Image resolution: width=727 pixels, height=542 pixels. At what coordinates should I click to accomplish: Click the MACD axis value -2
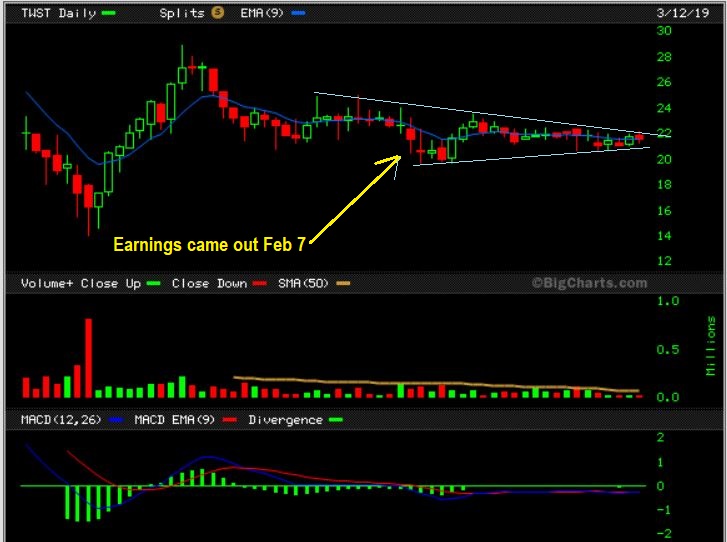click(662, 534)
